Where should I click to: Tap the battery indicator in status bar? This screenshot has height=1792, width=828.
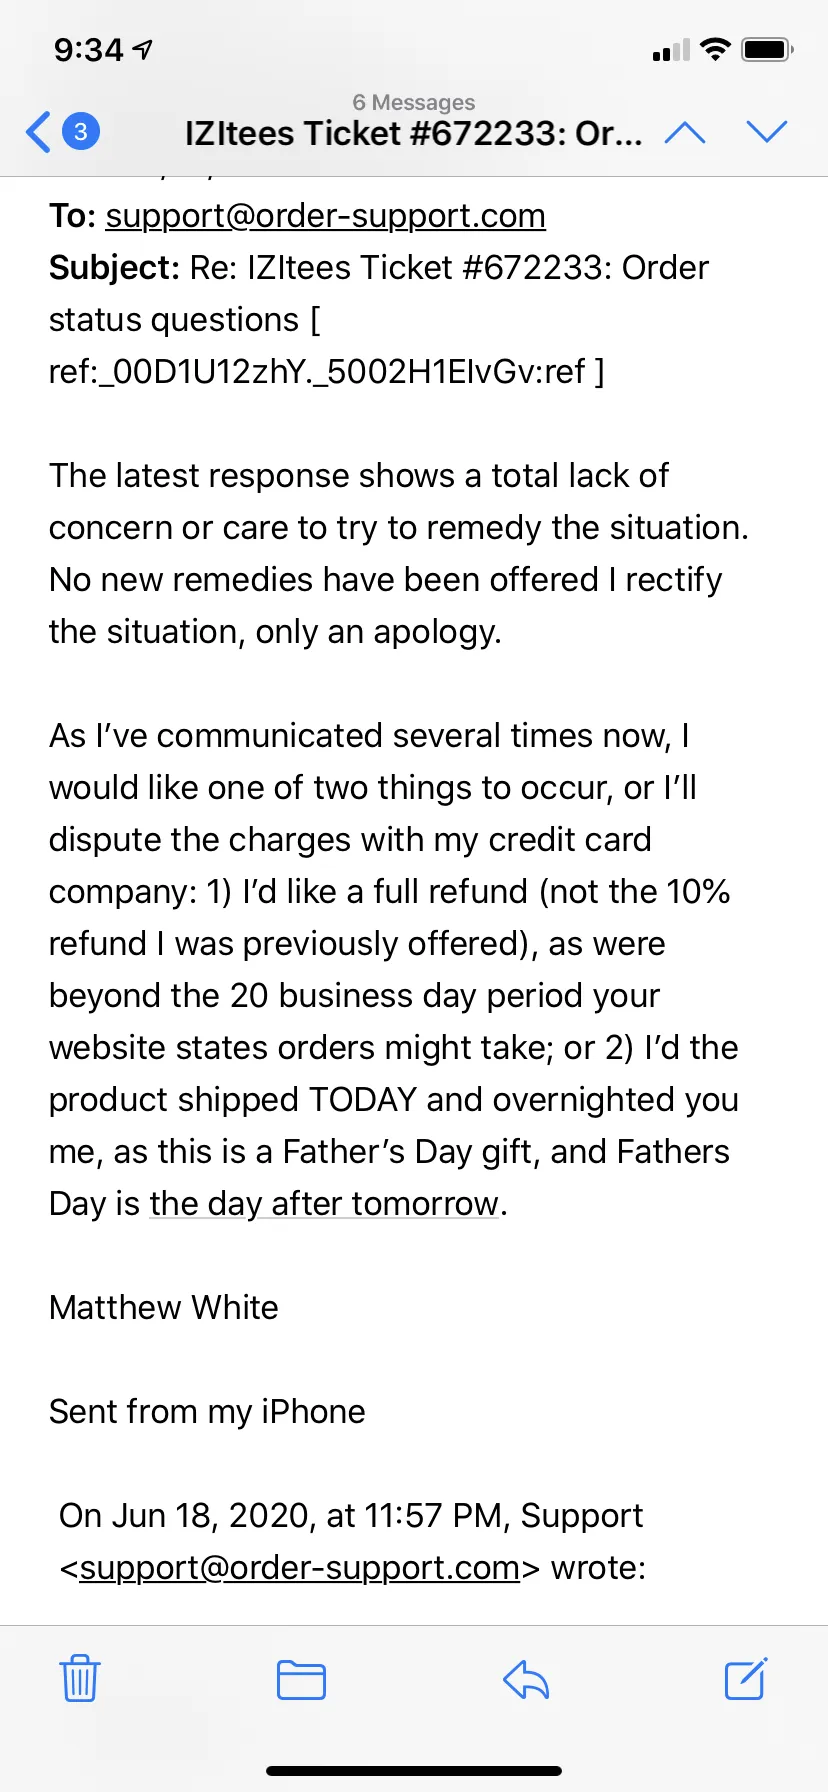point(768,49)
